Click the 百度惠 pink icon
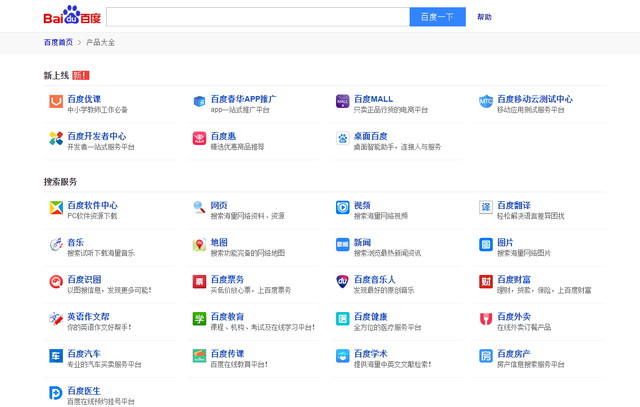Viewport: 640px width, 407px height. pyautogui.click(x=199, y=138)
